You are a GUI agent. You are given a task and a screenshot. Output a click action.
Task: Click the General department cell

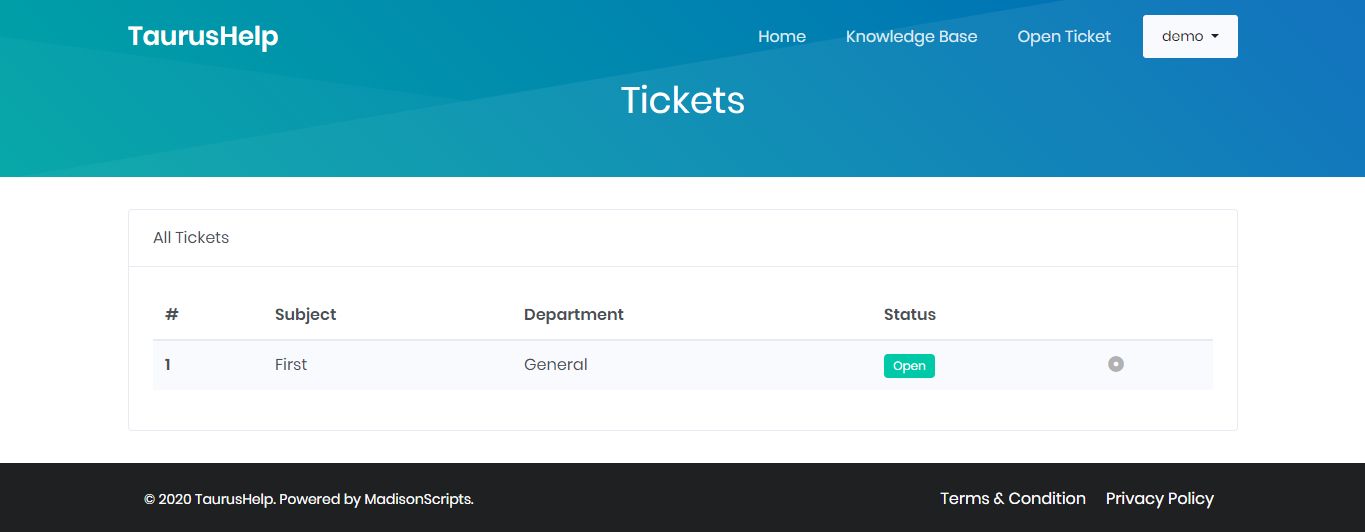click(x=556, y=365)
